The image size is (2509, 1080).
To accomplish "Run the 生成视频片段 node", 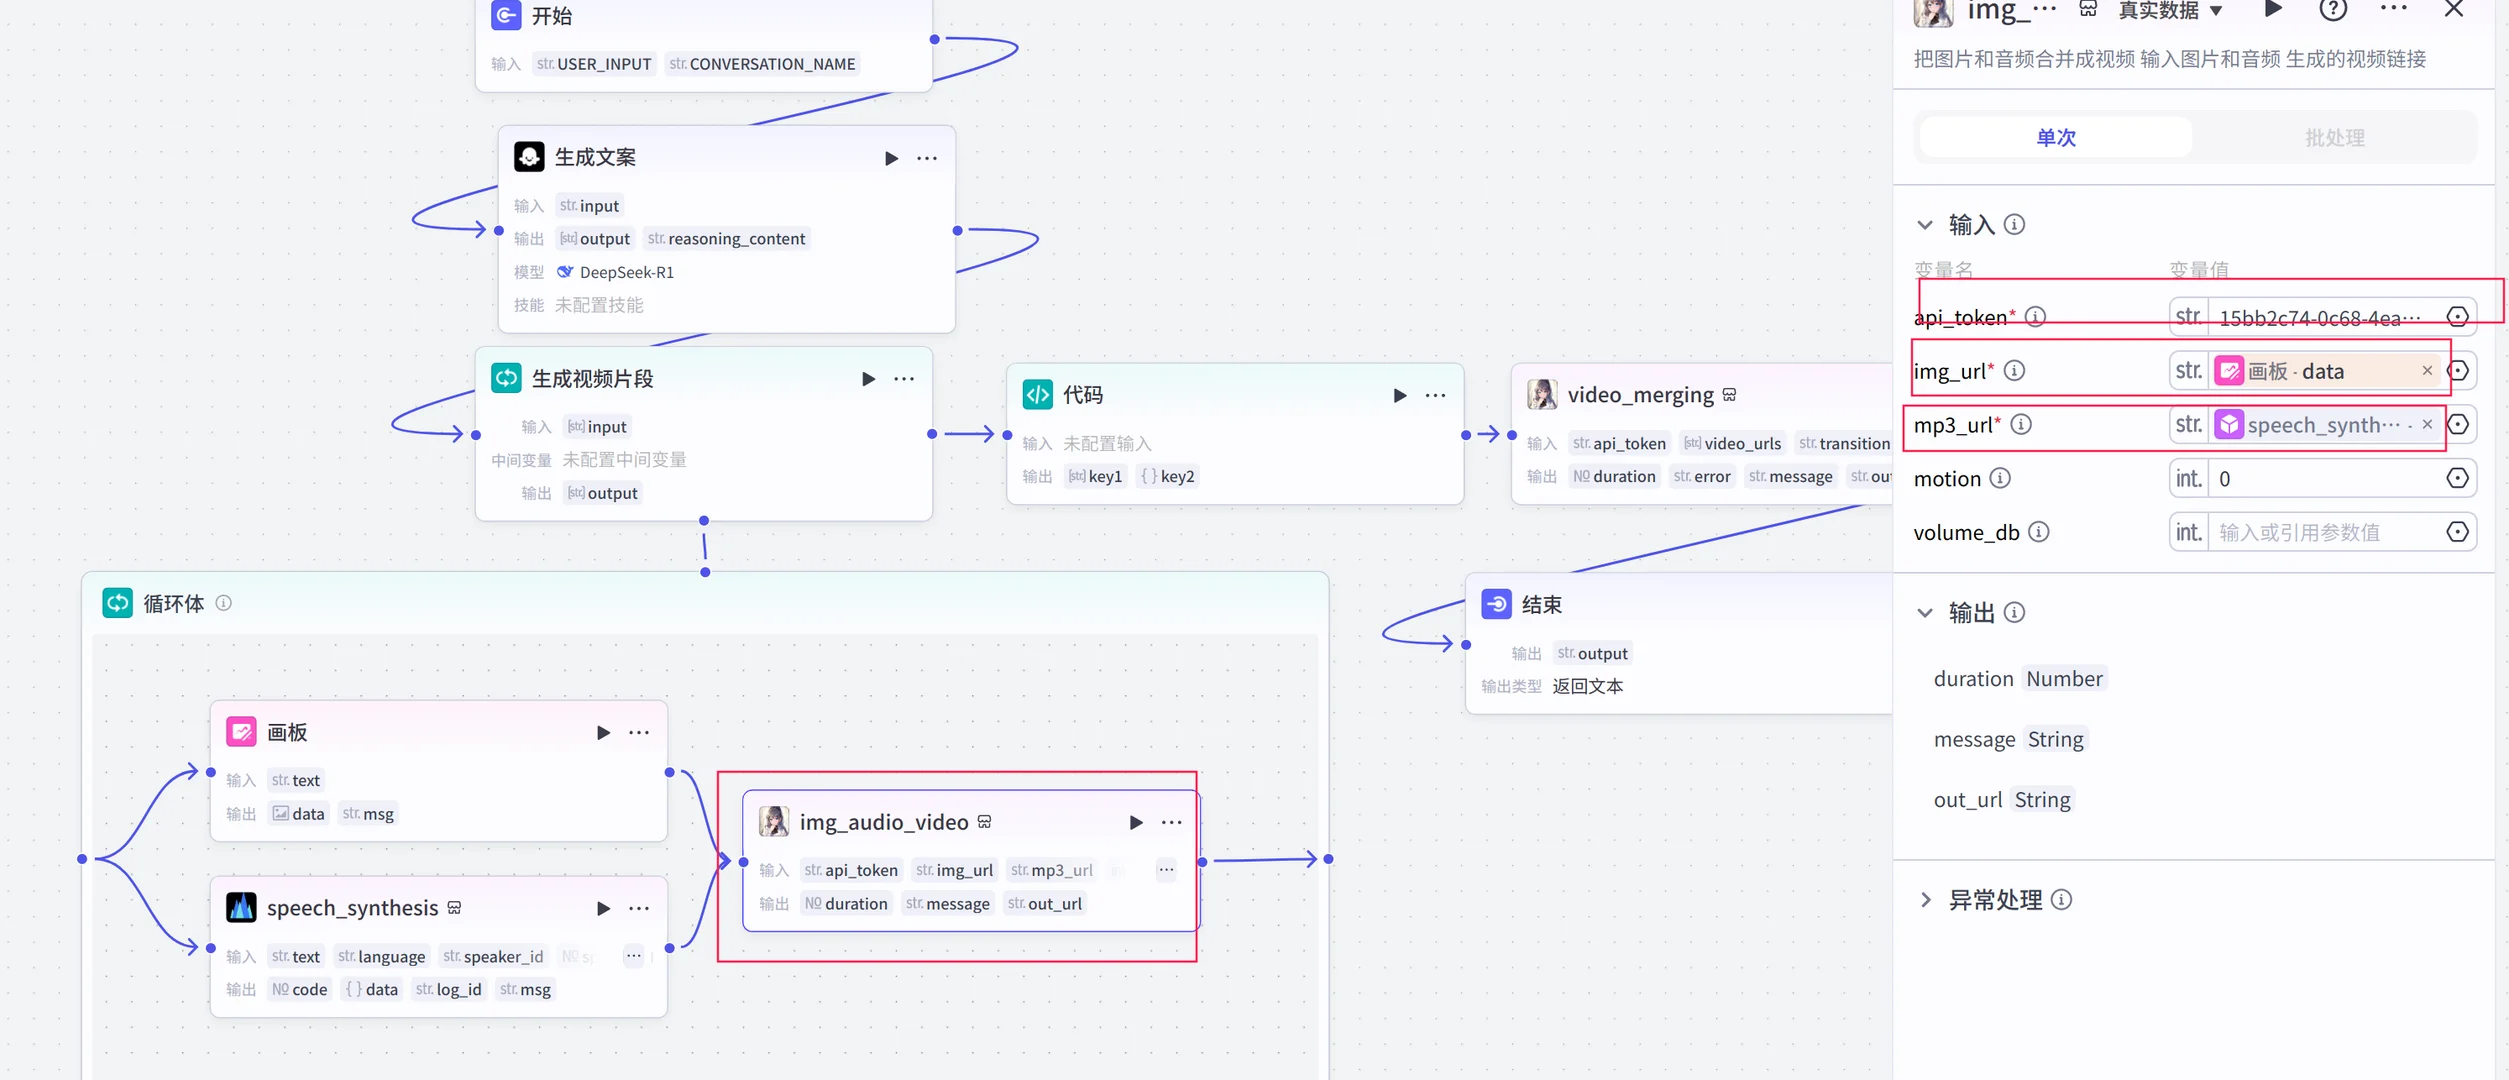I will 868,379.
